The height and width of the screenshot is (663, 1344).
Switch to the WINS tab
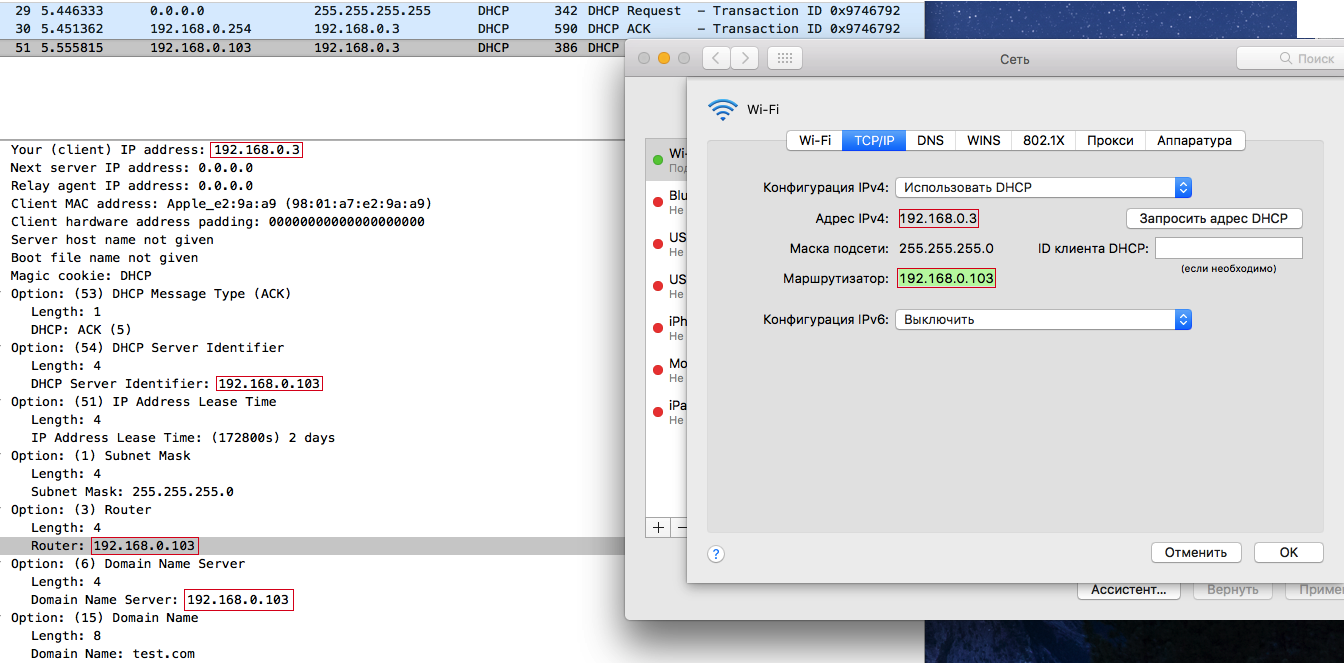click(x=983, y=140)
